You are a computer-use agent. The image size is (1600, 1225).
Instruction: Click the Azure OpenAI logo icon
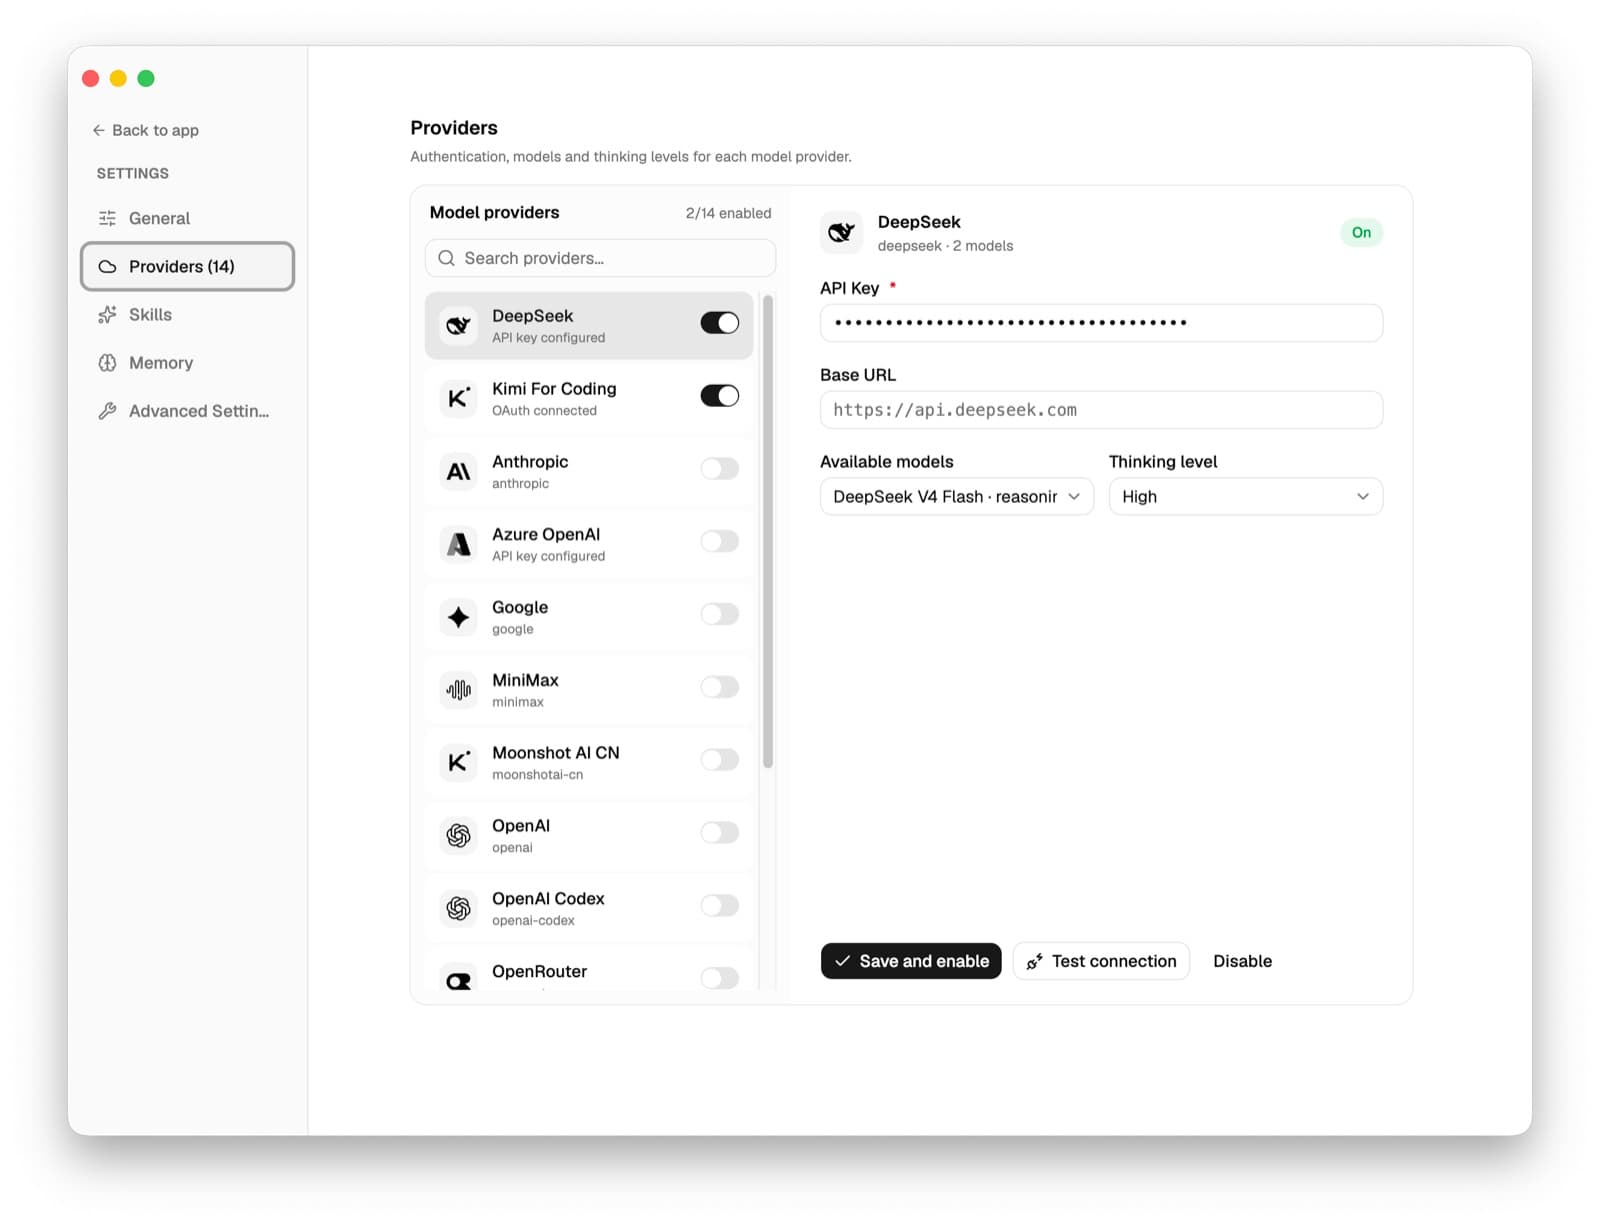pyautogui.click(x=459, y=544)
